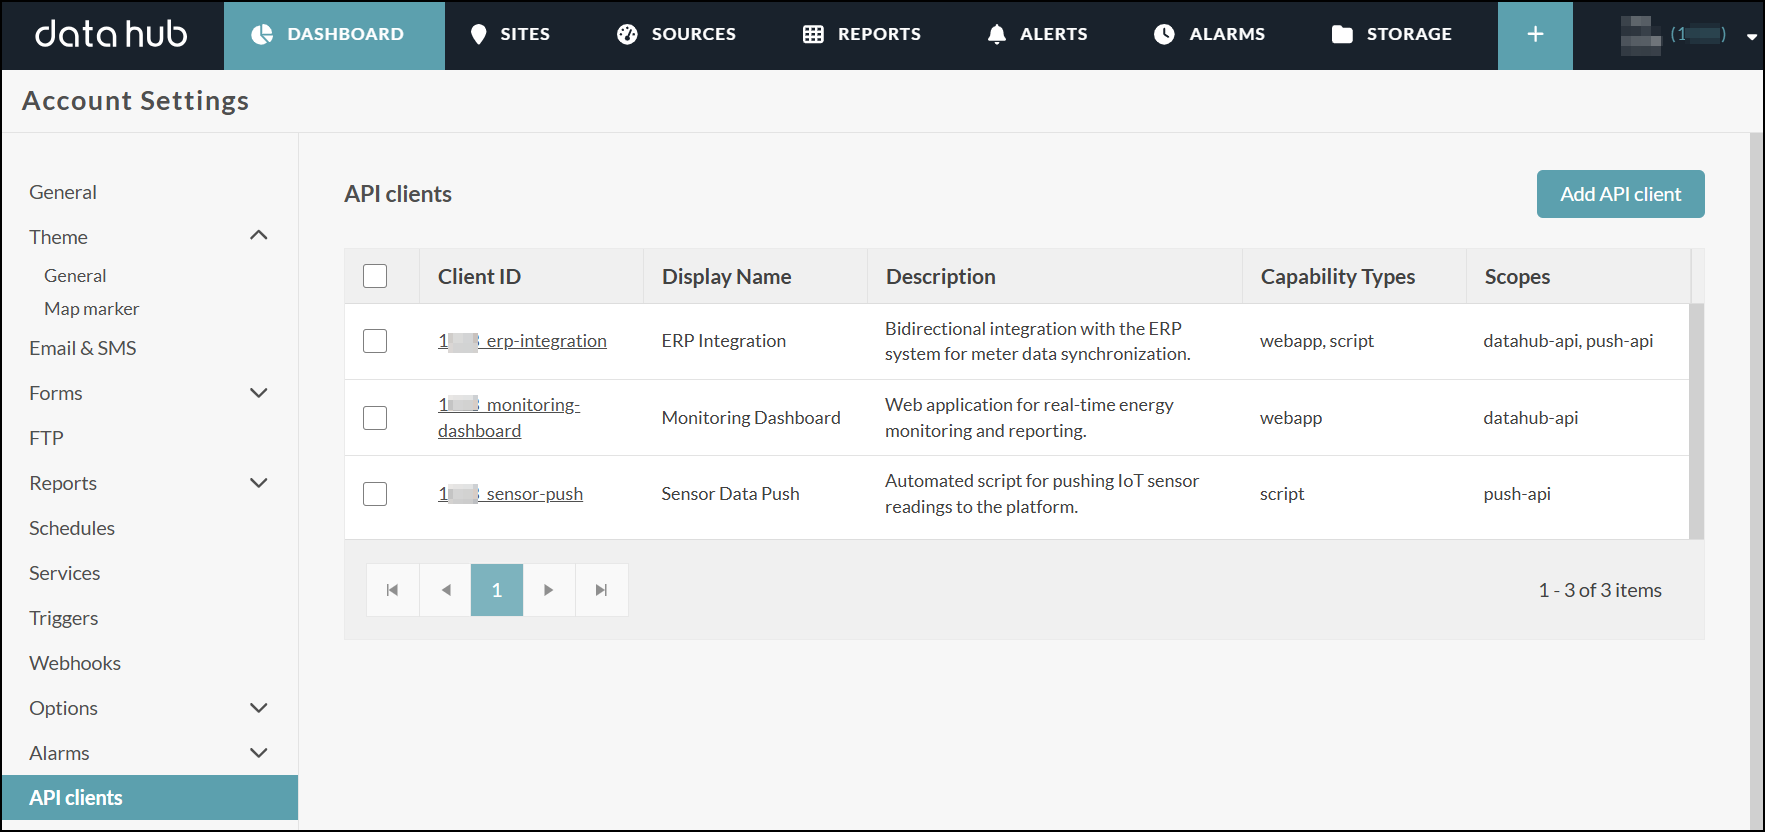Open Theme General sub-item
The width and height of the screenshot is (1765, 832).
point(75,276)
